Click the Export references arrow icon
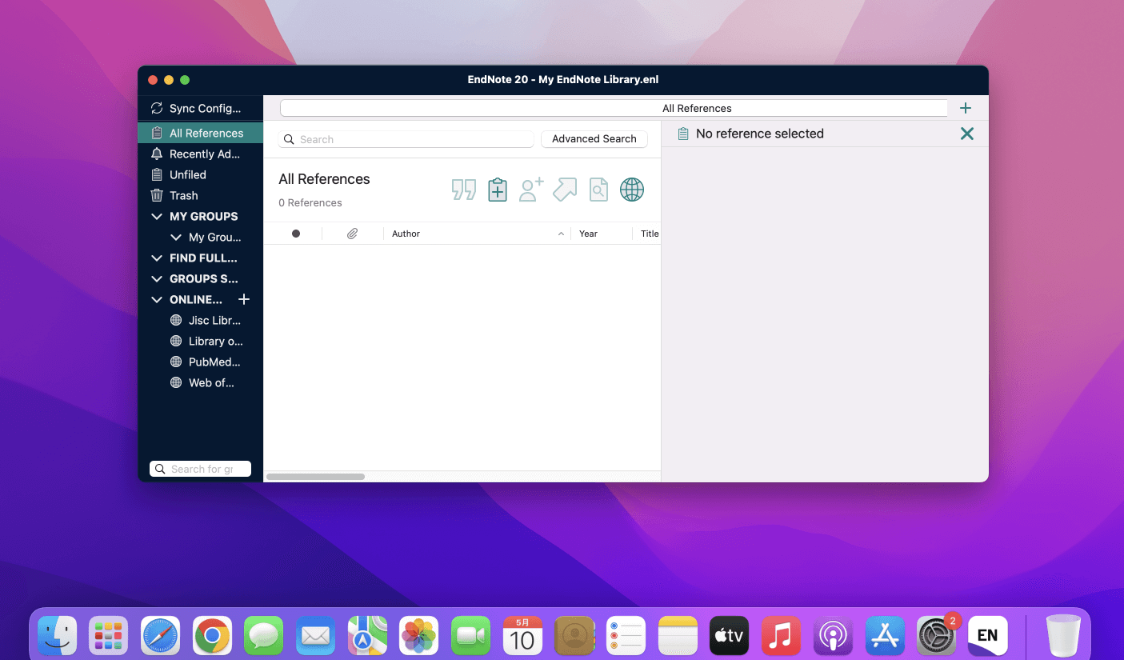Viewport: 1124px width, 660px height. point(565,190)
